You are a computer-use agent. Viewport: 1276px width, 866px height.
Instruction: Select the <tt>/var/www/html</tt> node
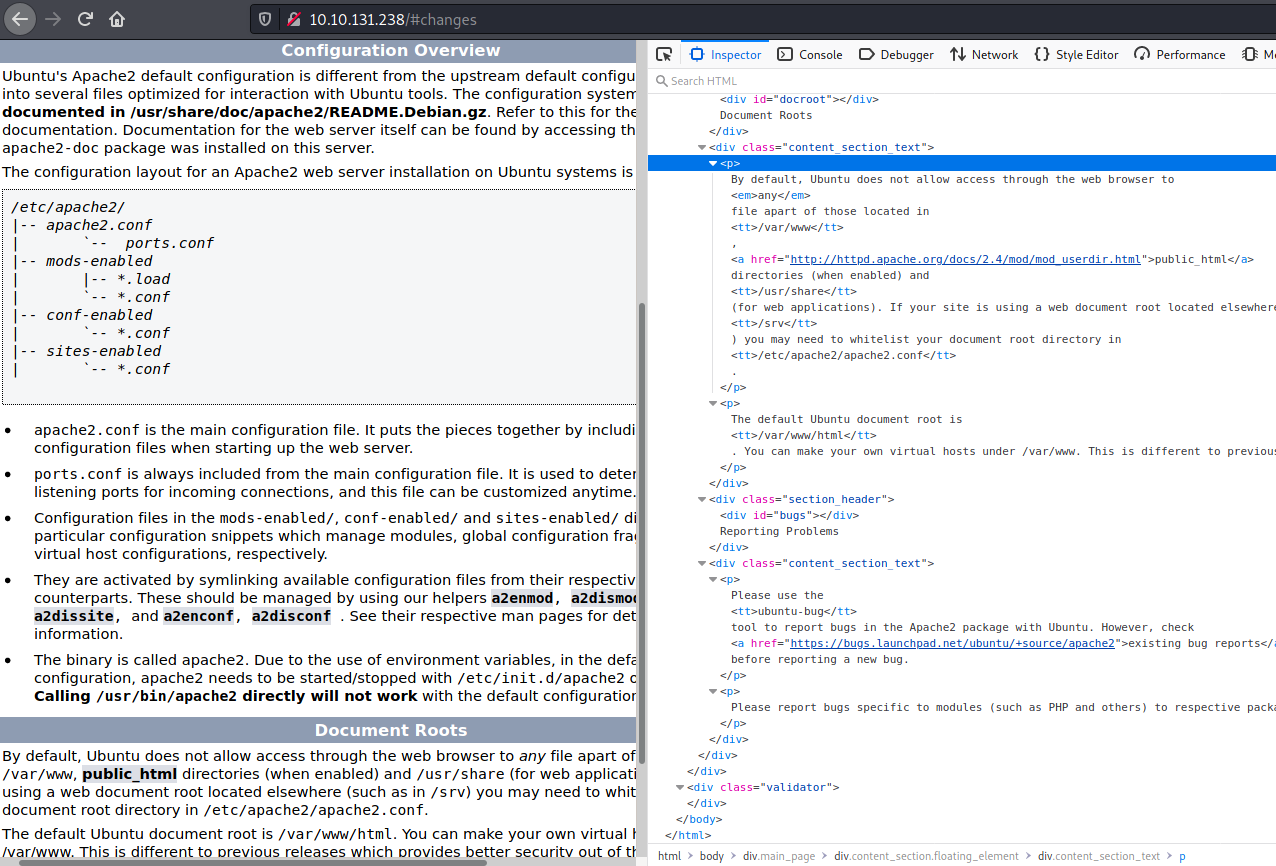click(x=803, y=435)
